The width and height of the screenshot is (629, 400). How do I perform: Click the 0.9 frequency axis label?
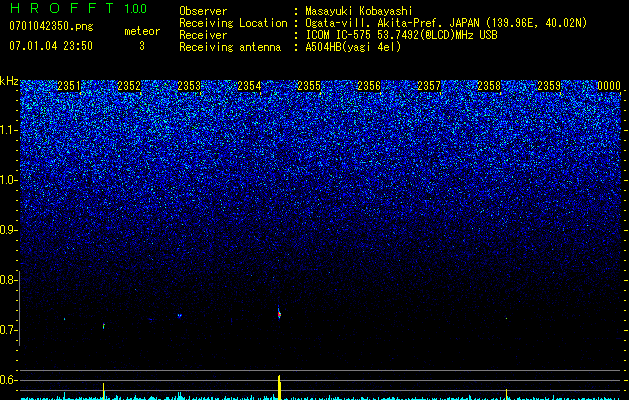click(x=8, y=230)
